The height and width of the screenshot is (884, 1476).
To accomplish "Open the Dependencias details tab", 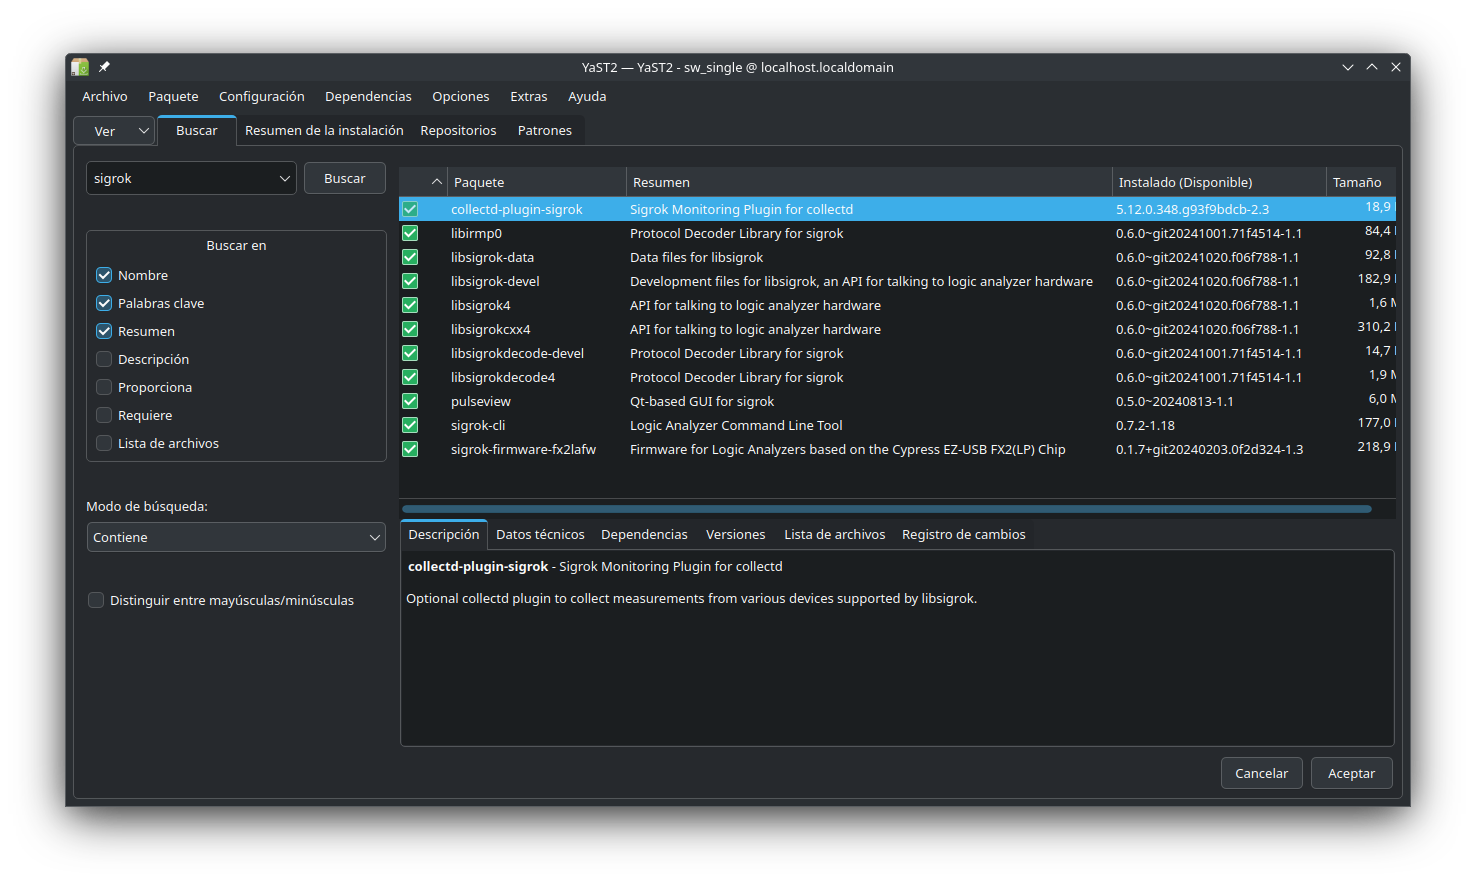I will (x=644, y=534).
